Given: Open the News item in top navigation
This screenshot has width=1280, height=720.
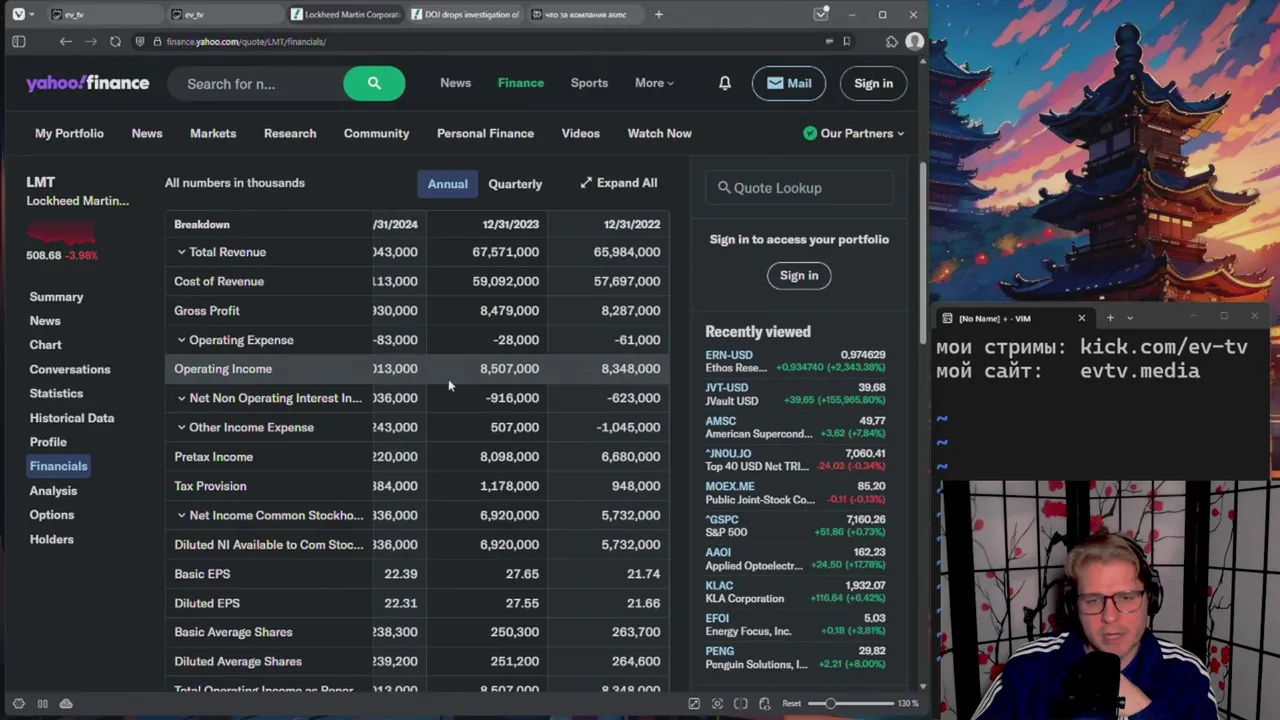Looking at the screenshot, I should [x=455, y=83].
